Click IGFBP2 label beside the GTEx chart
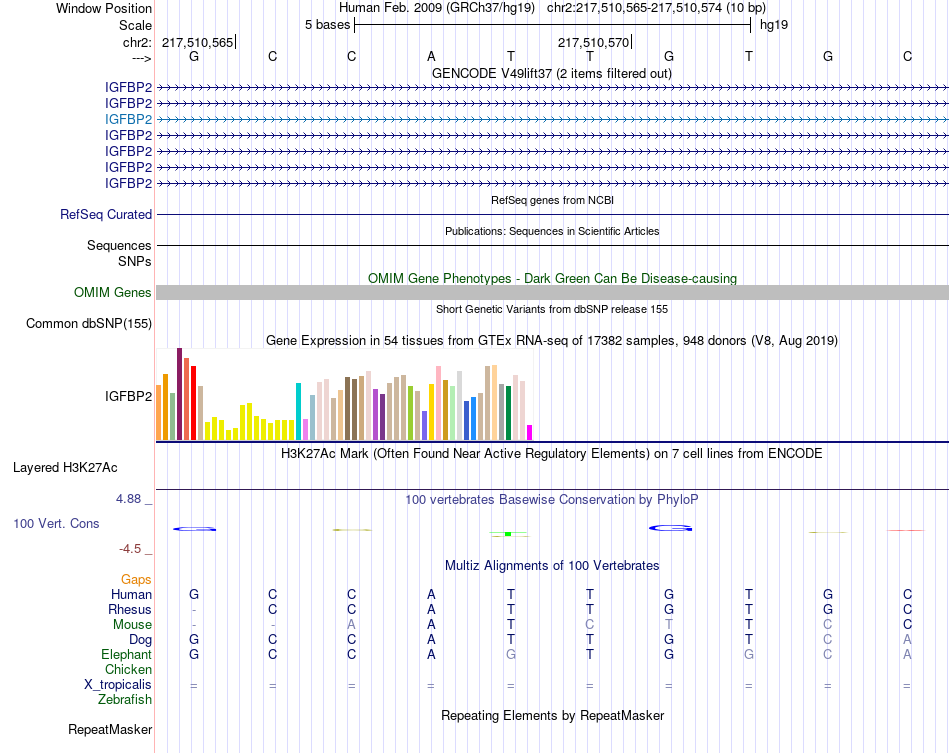 (128, 396)
